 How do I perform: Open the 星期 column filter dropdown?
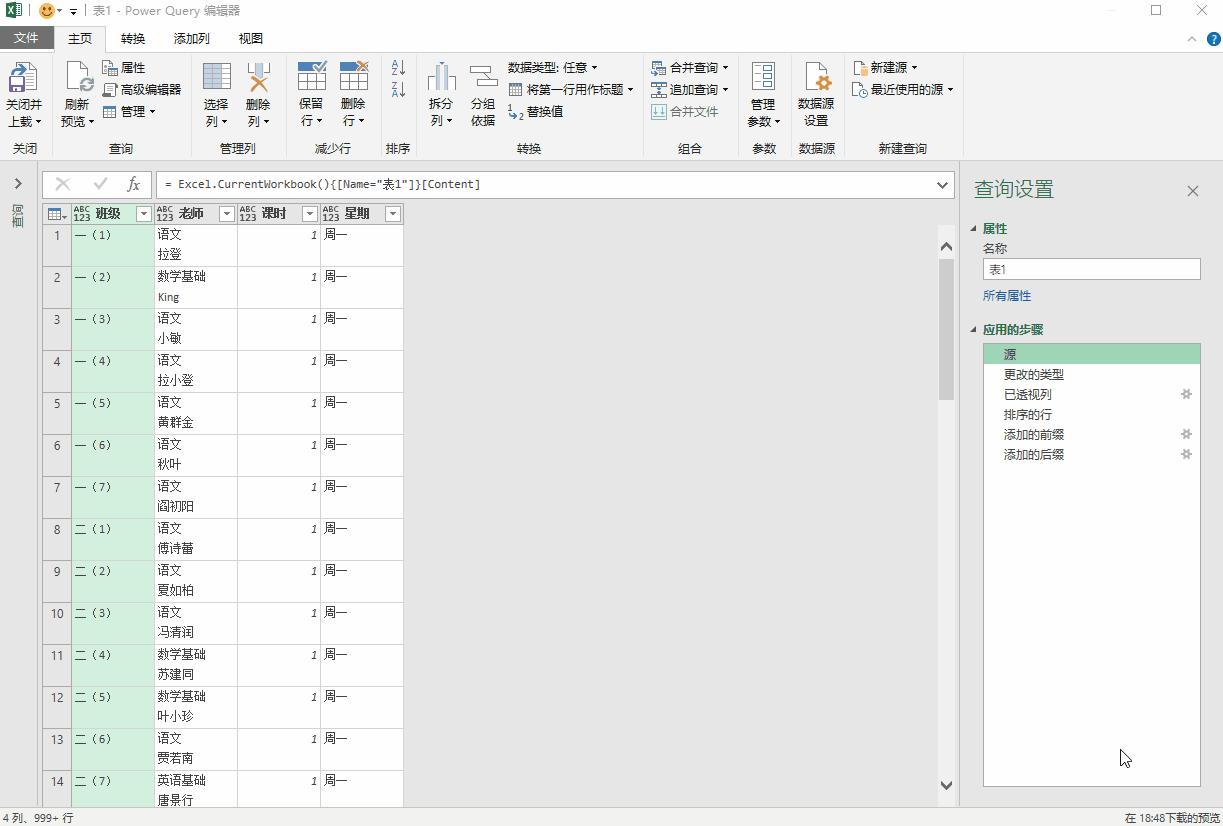click(392, 214)
